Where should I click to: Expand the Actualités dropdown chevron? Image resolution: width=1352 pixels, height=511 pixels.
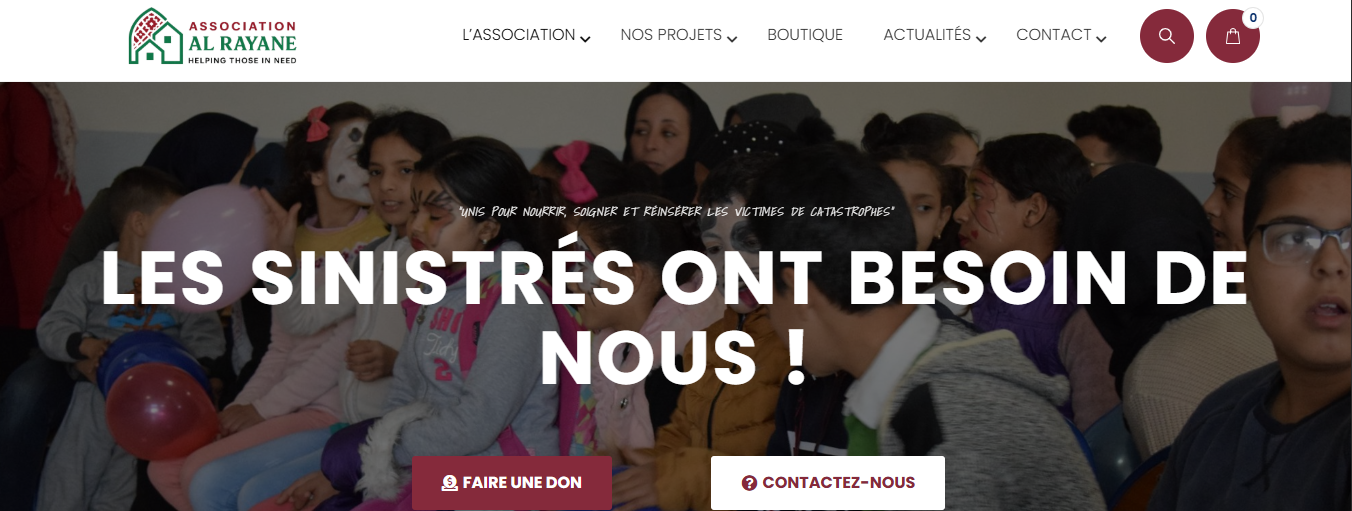click(981, 39)
